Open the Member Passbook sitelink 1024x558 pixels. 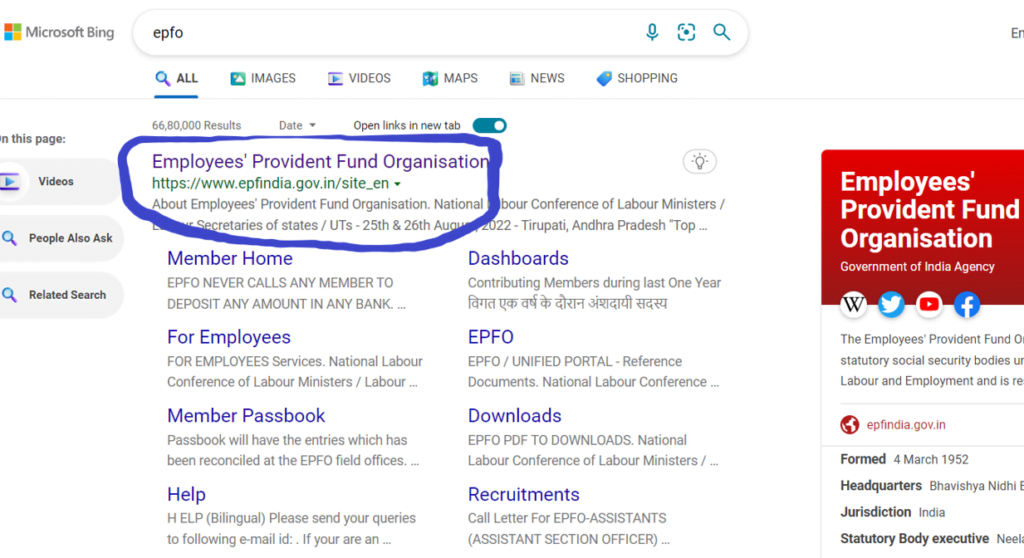tap(246, 416)
